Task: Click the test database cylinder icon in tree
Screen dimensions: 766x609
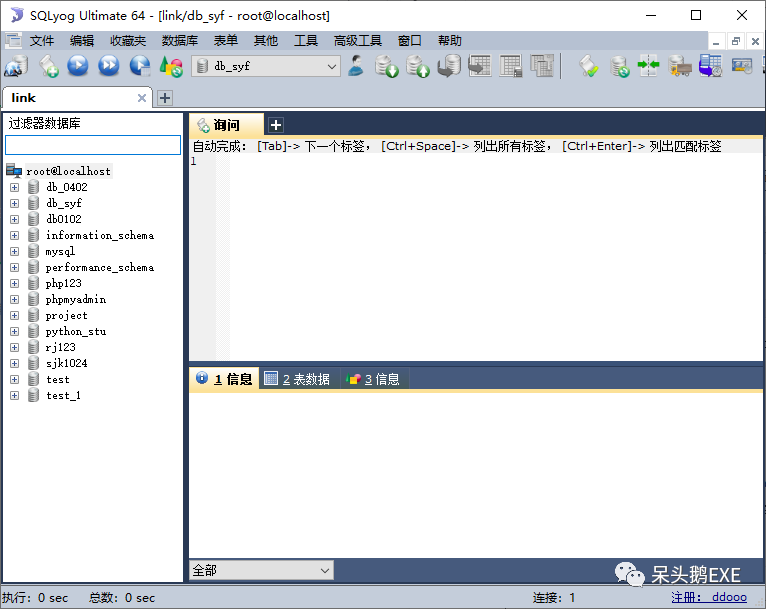Action: [33, 379]
